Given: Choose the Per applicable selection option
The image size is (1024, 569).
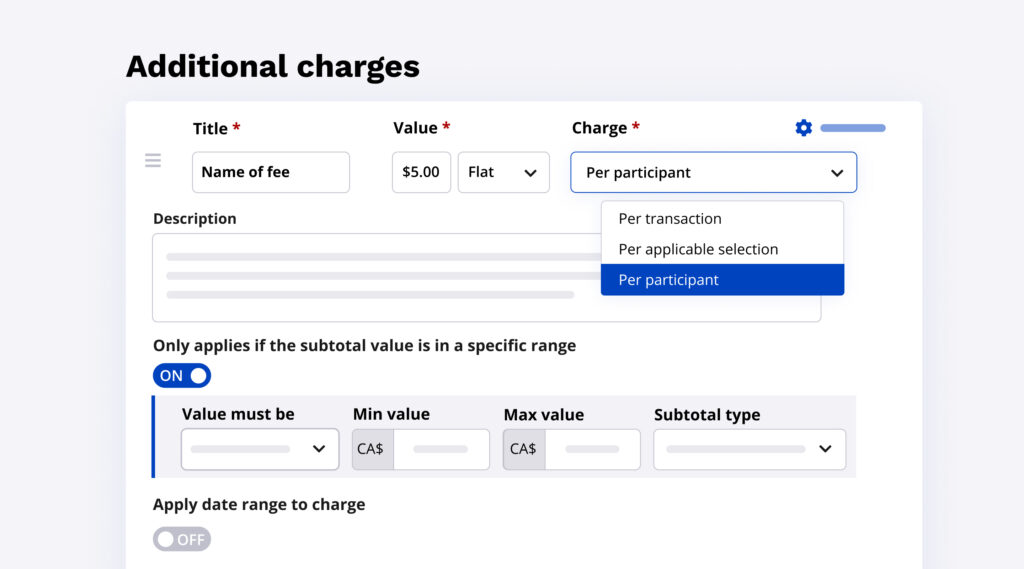Looking at the screenshot, I should click(x=698, y=249).
